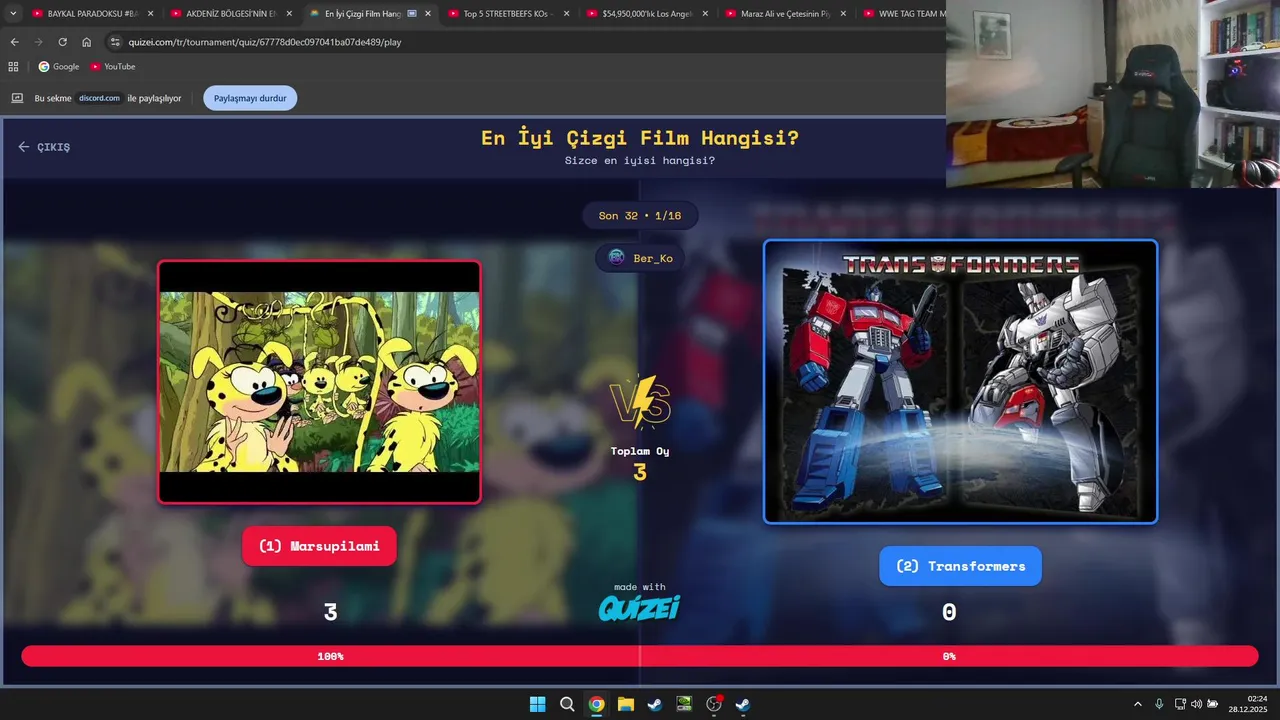The image size is (1280, 720).
Task: Switch to BAYKAL PARADOKSU tab
Action: tap(90, 14)
